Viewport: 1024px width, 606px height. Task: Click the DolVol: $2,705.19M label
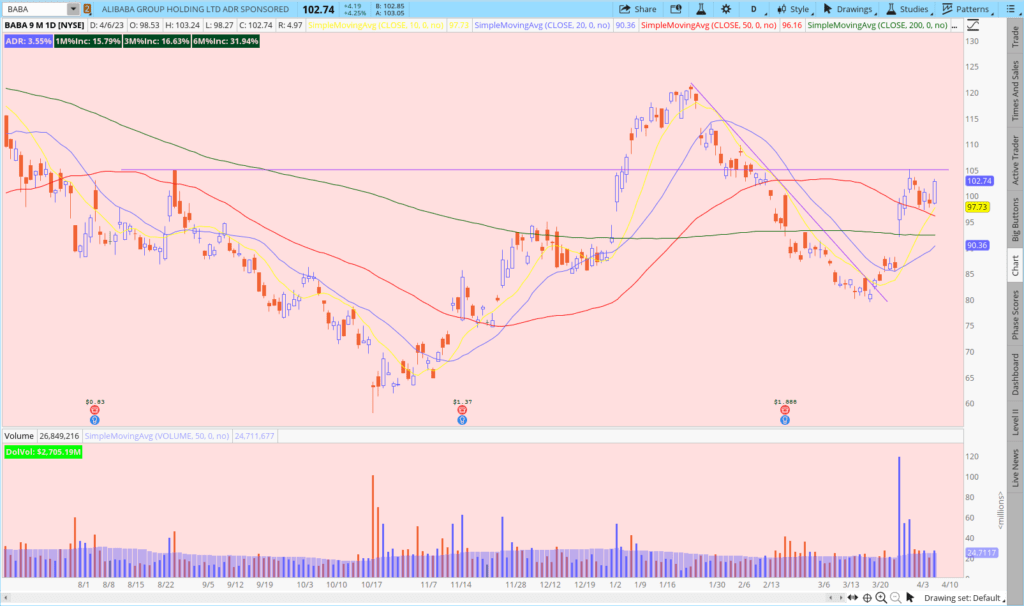[x=43, y=452]
